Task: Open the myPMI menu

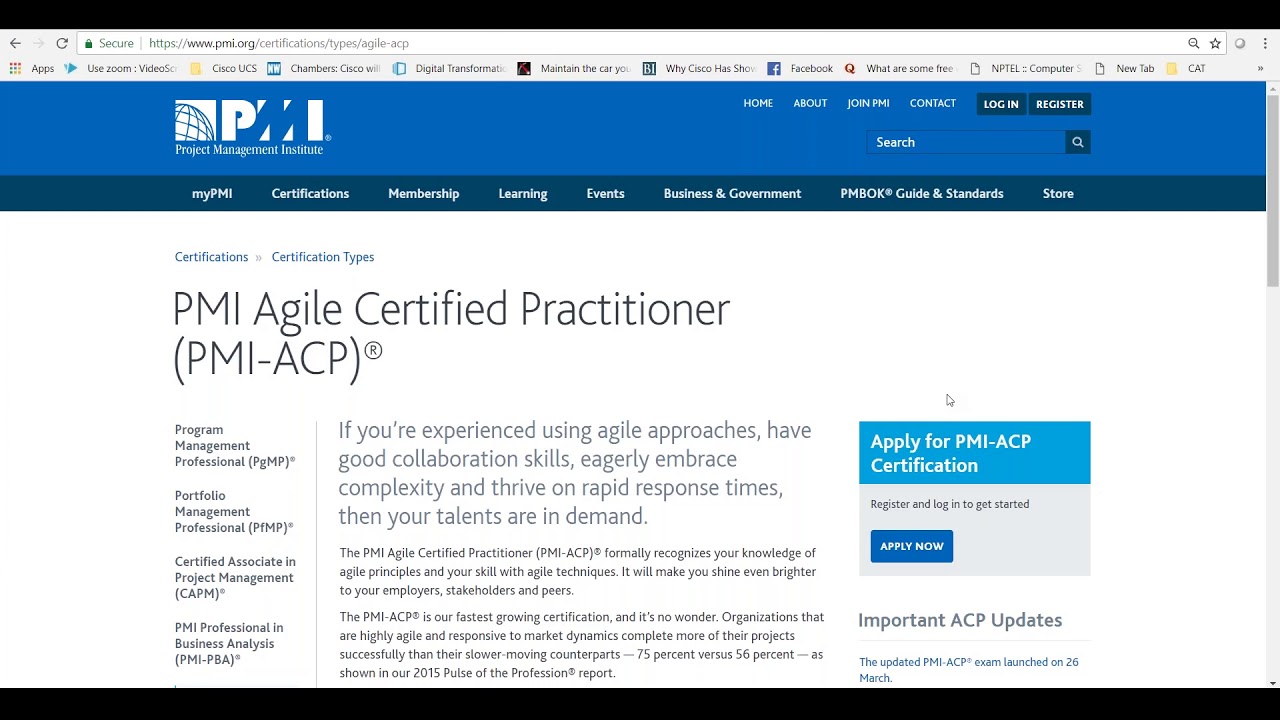Action: [x=212, y=194]
